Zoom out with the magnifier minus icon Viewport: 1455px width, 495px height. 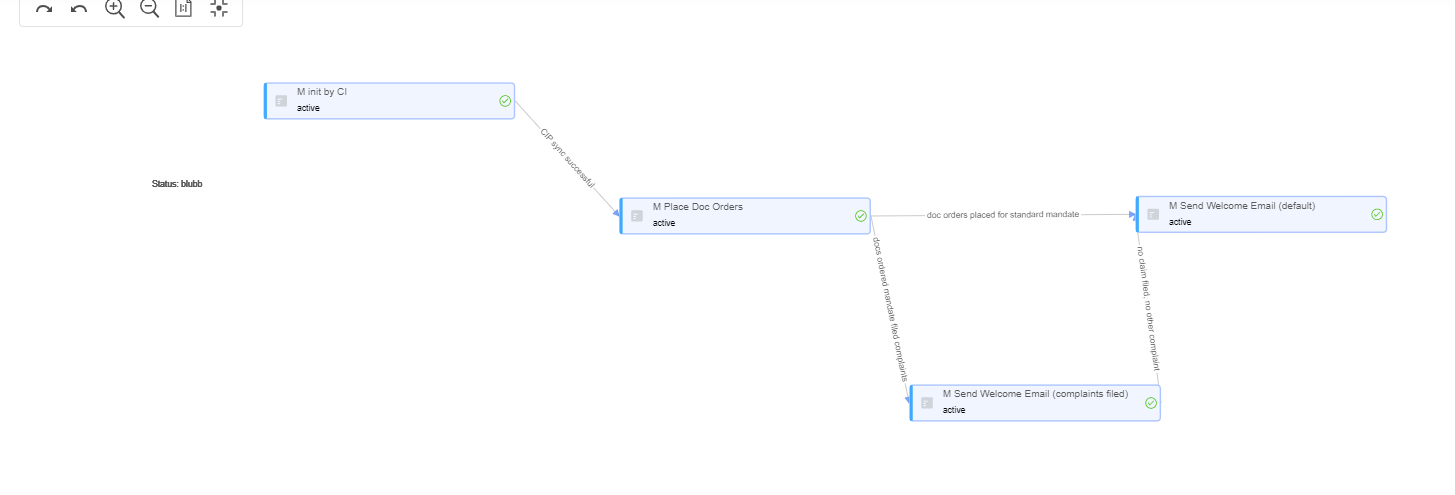click(150, 8)
